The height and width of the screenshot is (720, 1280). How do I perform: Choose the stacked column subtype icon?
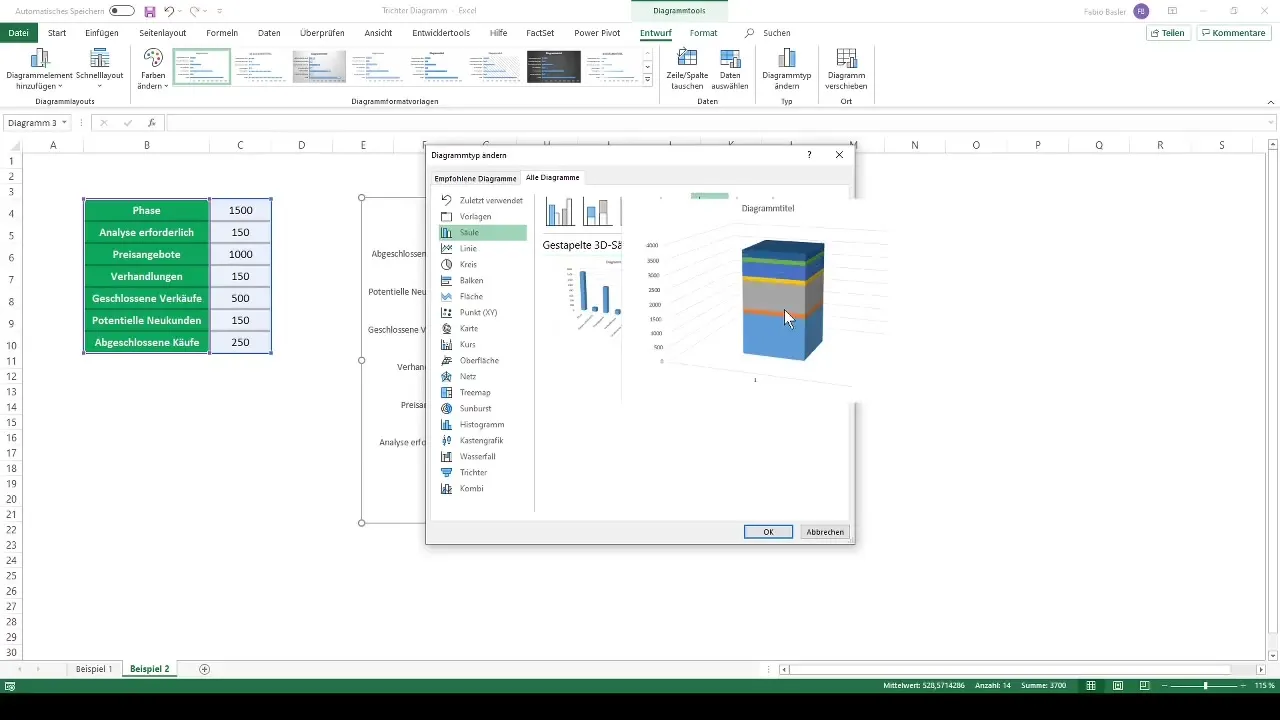click(598, 212)
